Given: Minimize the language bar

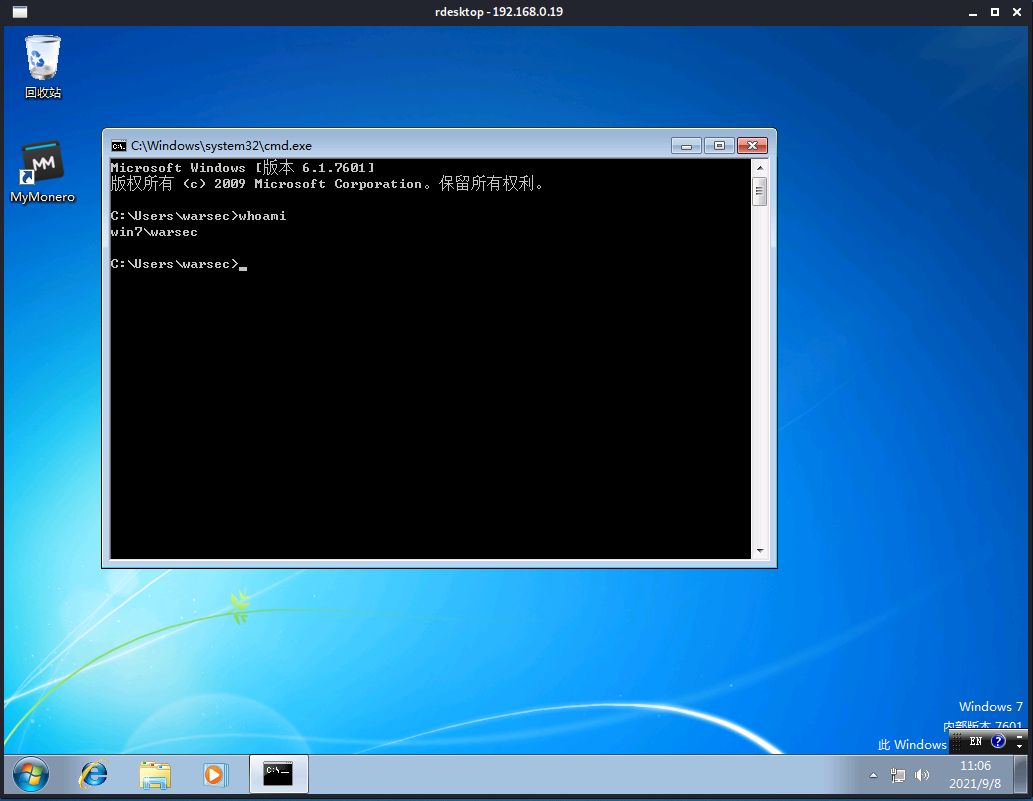Looking at the screenshot, I should (1019, 736).
